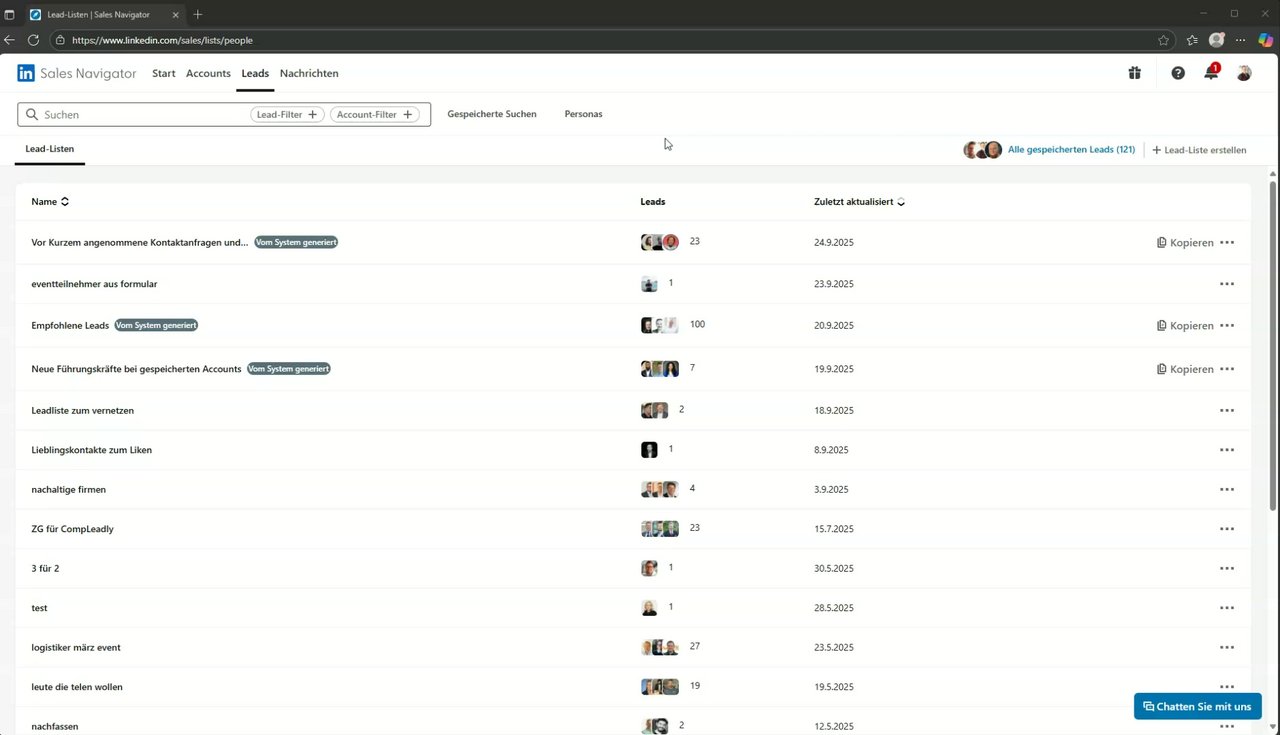
Task: Open more options for ZG für CompLeadly
Action: coord(1227,529)
